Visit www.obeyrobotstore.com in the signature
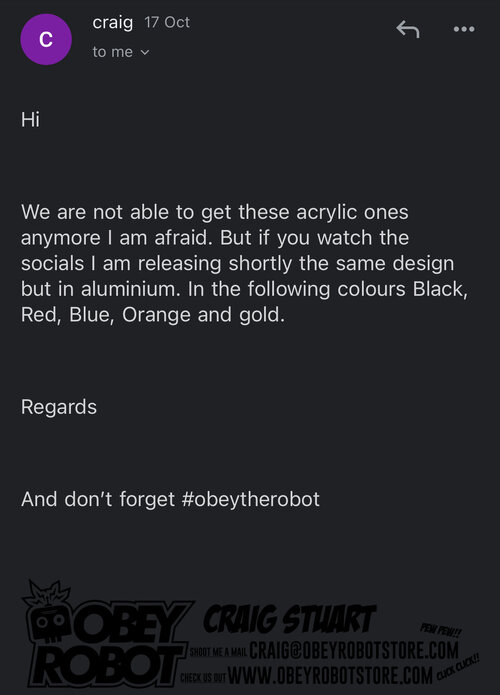This screenshot has height=695, width=500. (x=330, y=676)
